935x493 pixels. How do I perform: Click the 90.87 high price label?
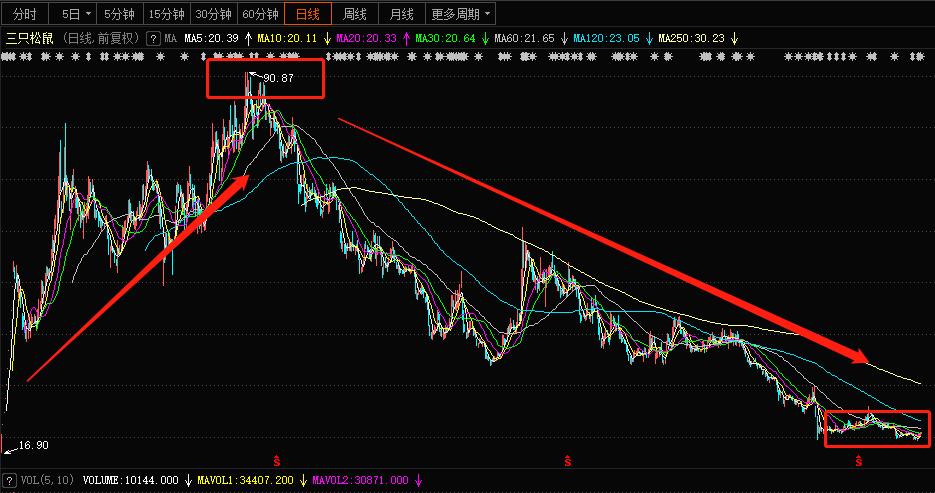click(278, 78)
